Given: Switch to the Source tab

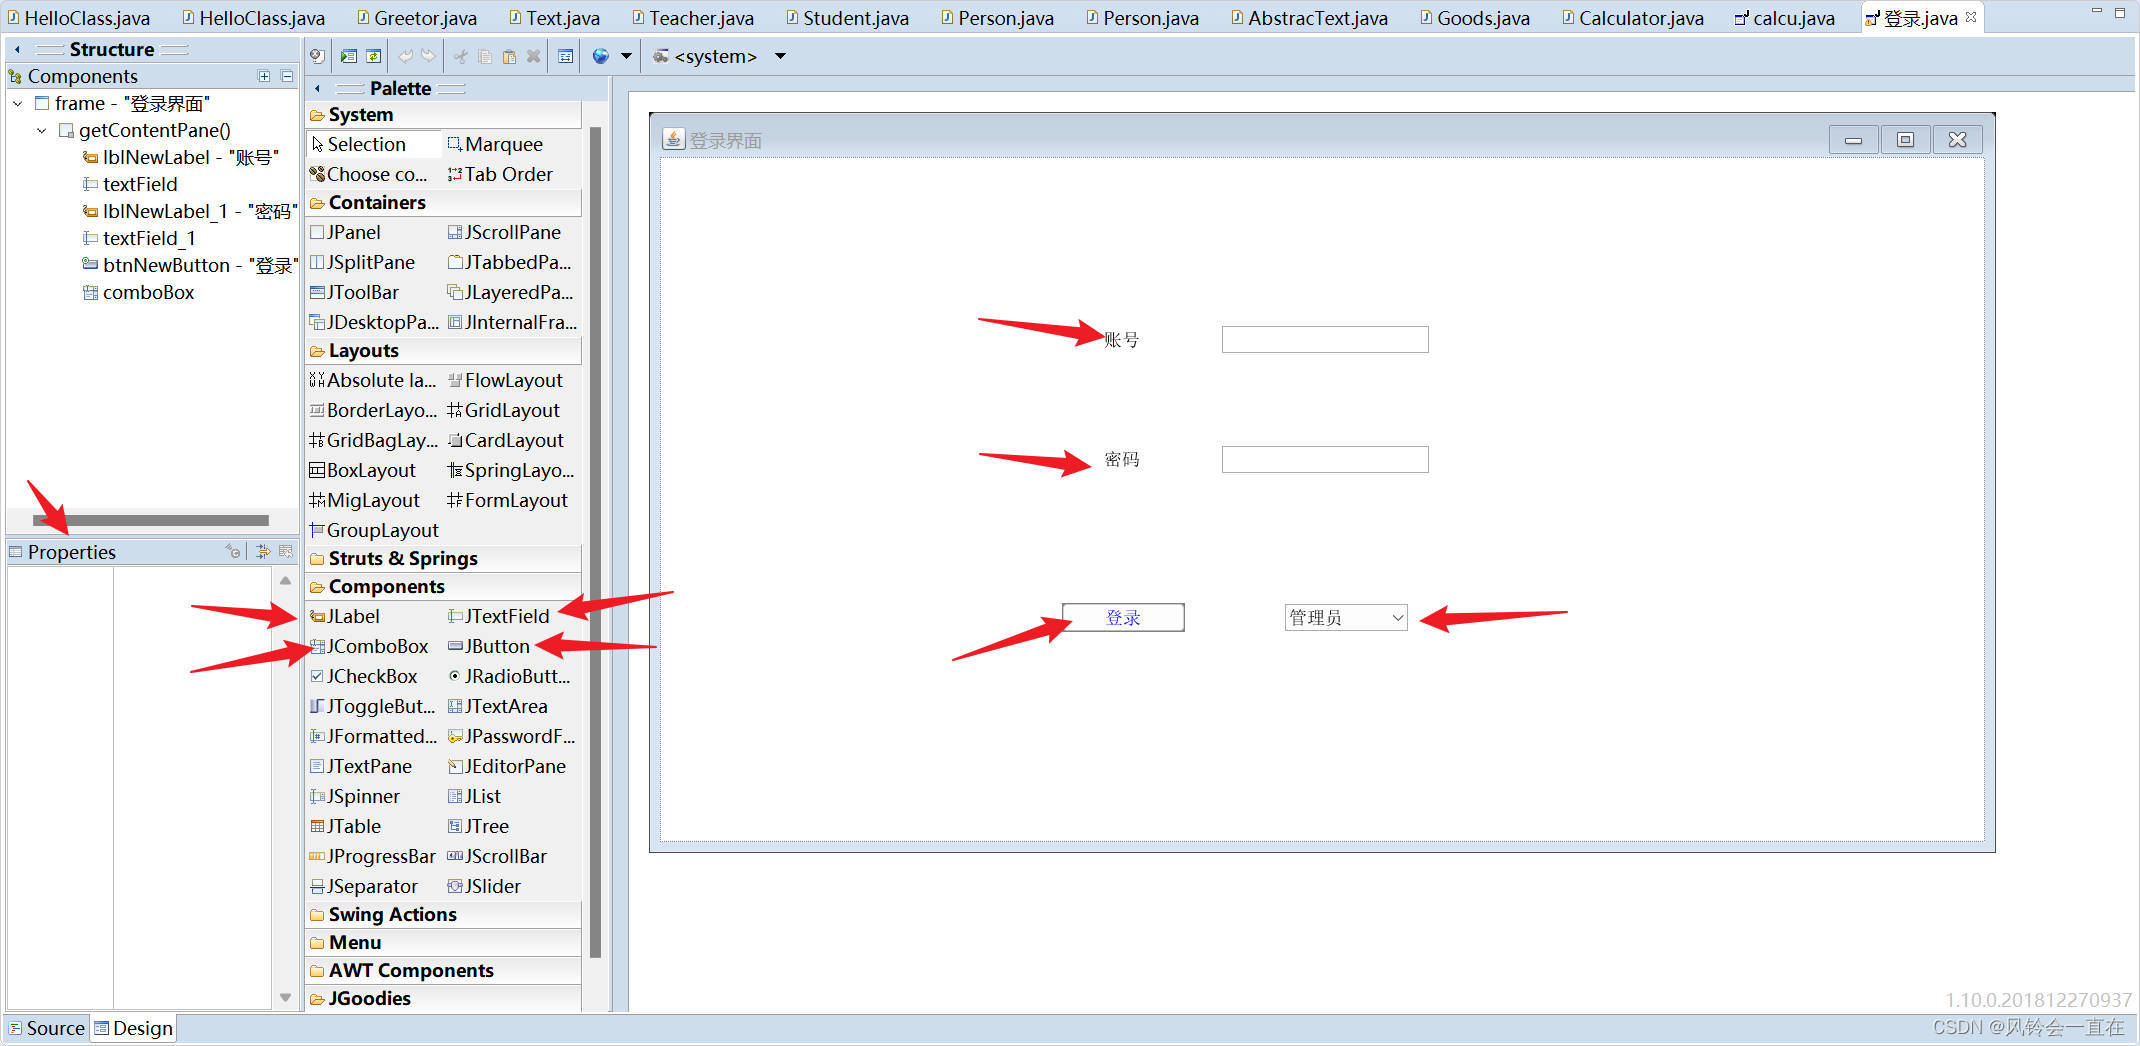Looking at the screenshot, I should pyautogui.click(x=46, y=1027).
